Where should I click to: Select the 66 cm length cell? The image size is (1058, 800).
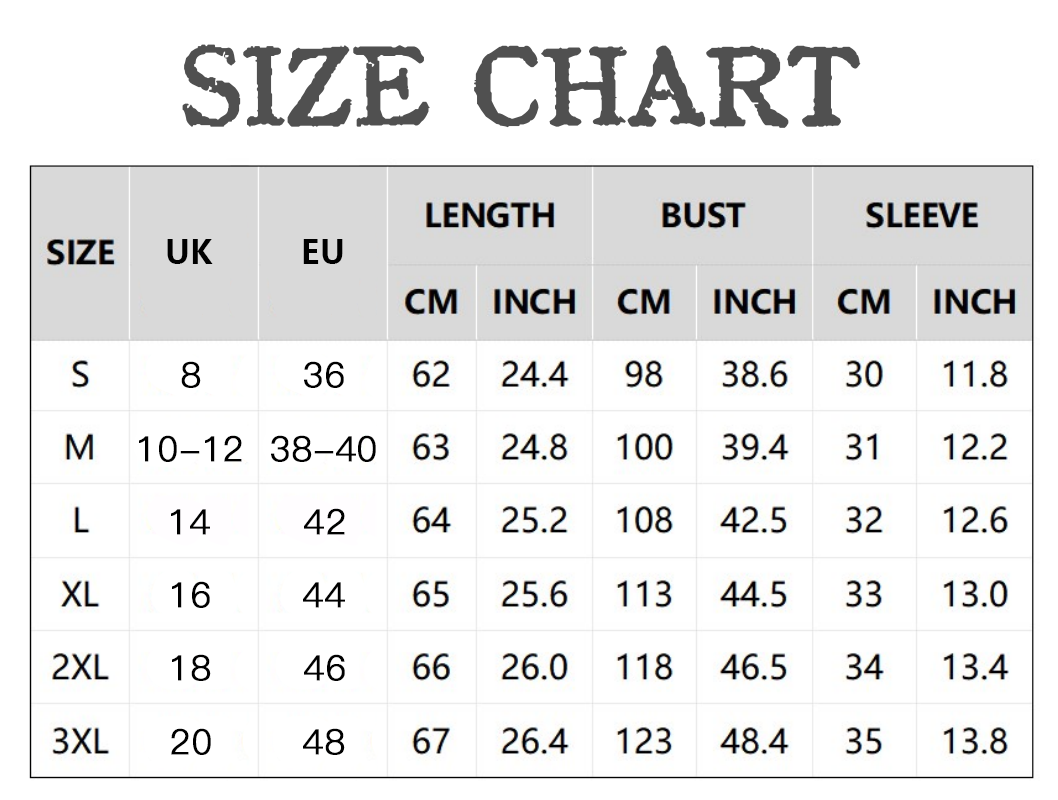tap(431, 667)
